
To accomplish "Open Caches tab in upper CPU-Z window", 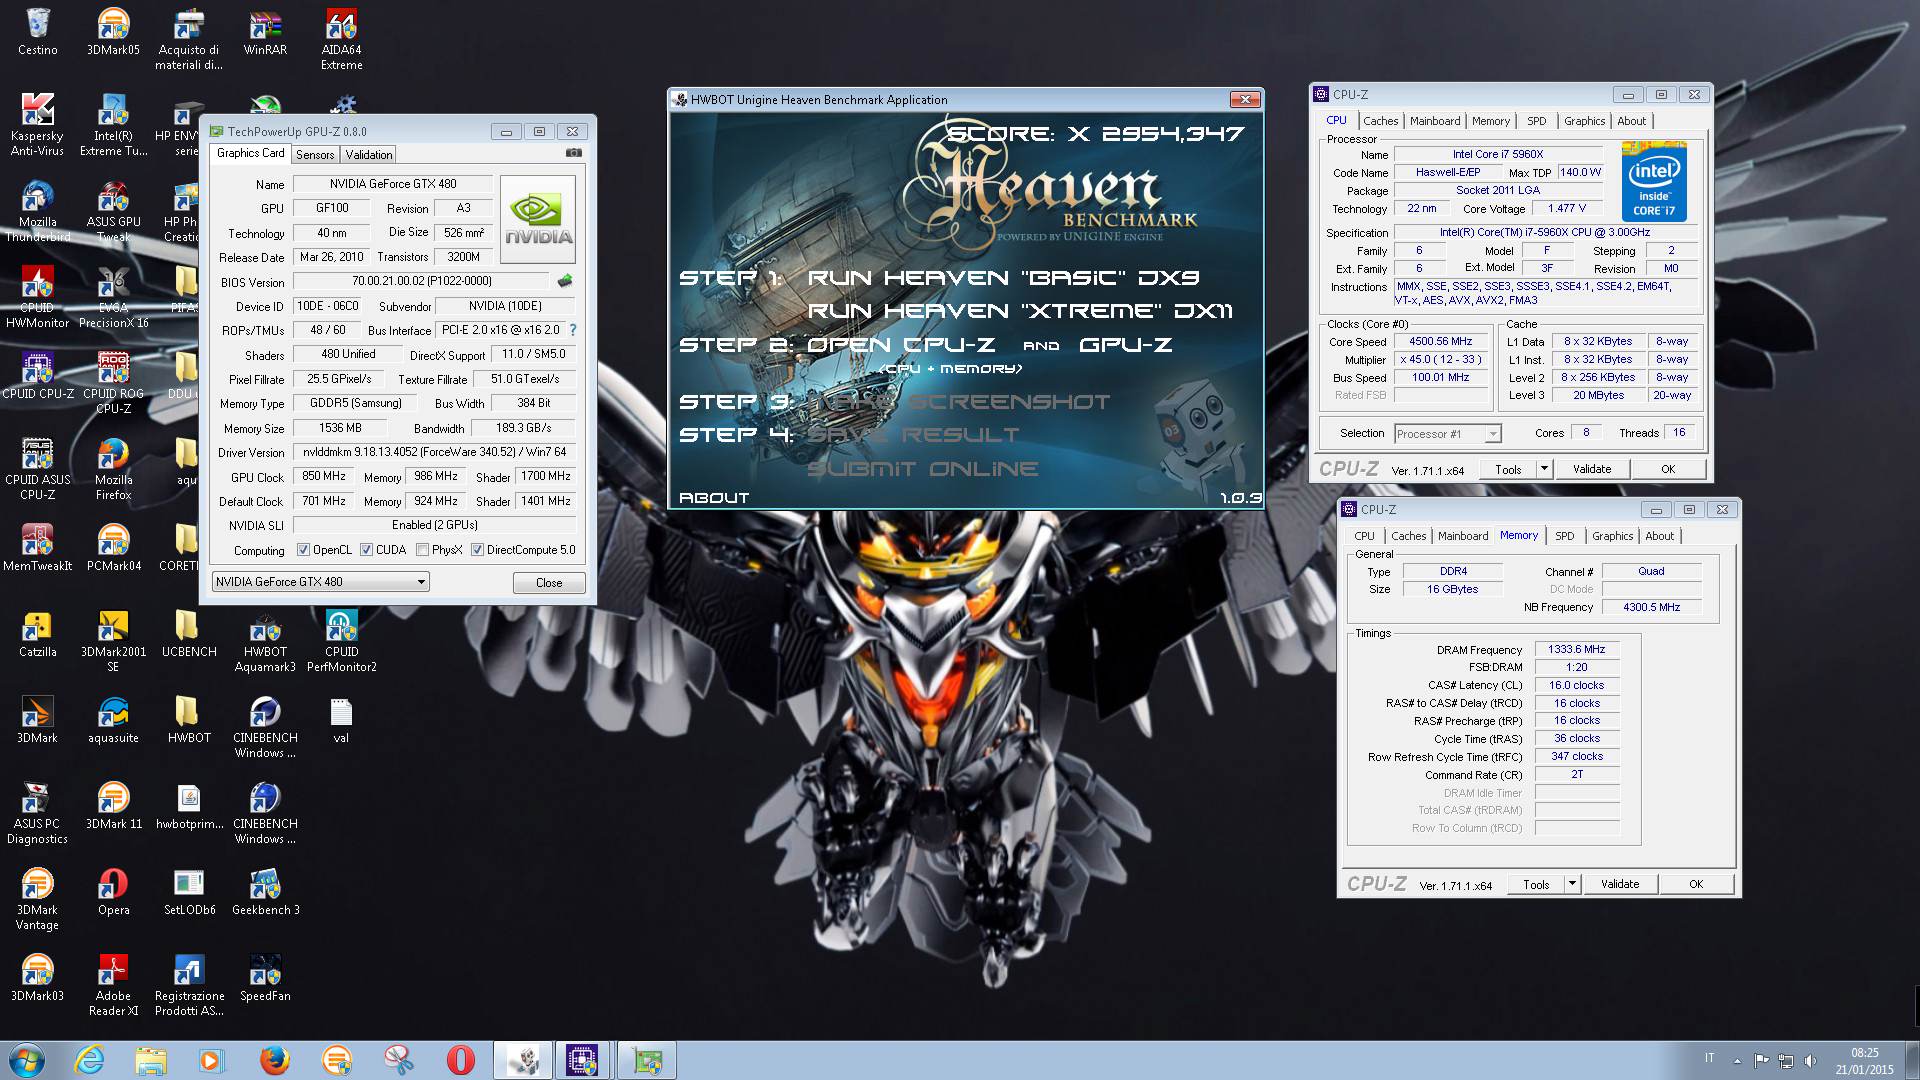I will 1381,121.
